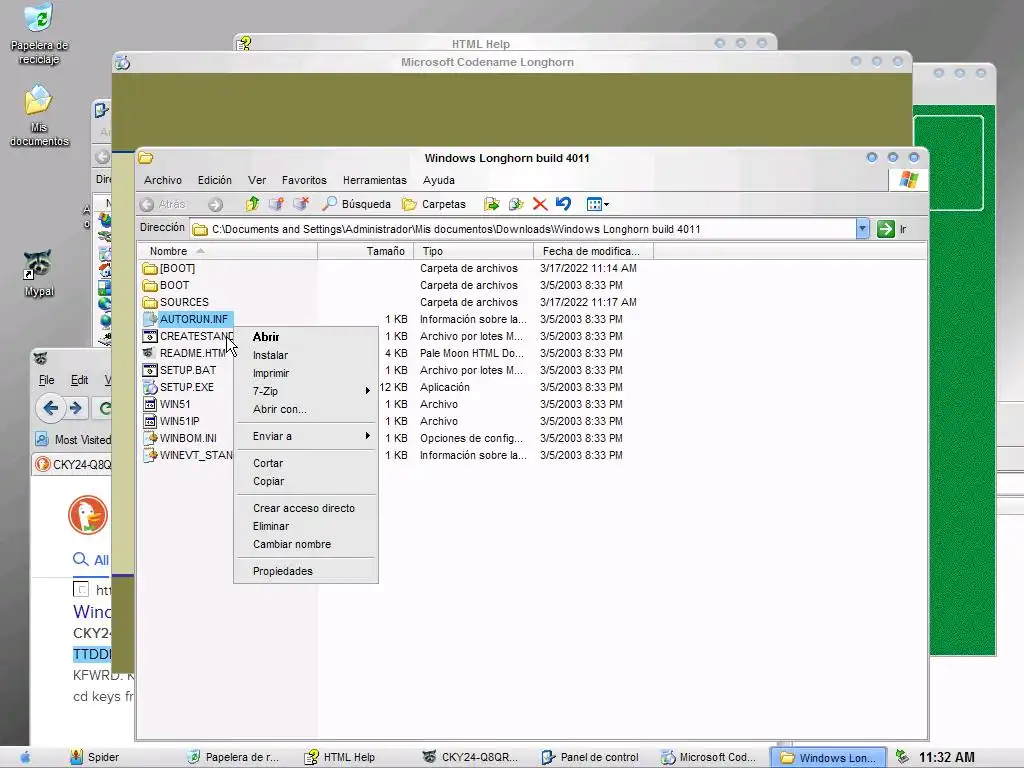Select the CREATESTAND batch file icon
The height and width of the screenshot is (768, 1024).
click(x=150, y=336)
